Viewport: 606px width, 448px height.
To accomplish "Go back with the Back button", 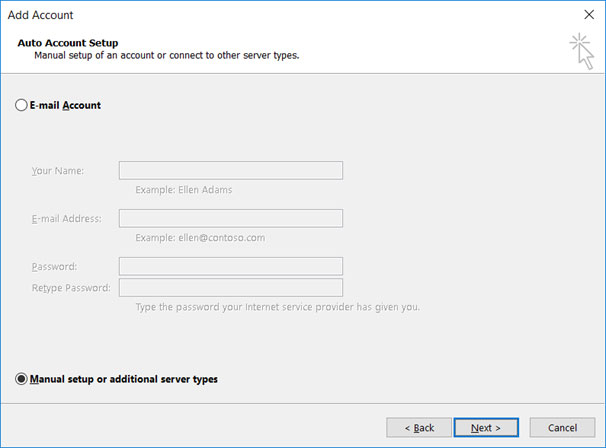I will 417,427.
